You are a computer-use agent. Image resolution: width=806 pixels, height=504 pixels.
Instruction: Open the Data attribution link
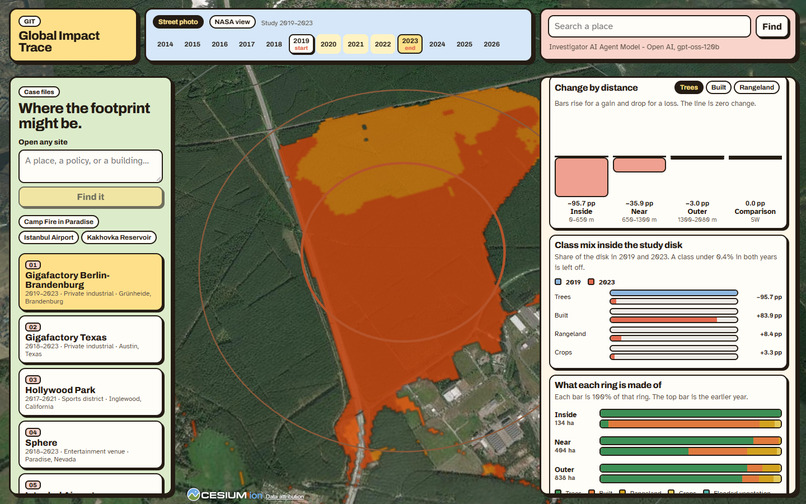click(285, 497)
